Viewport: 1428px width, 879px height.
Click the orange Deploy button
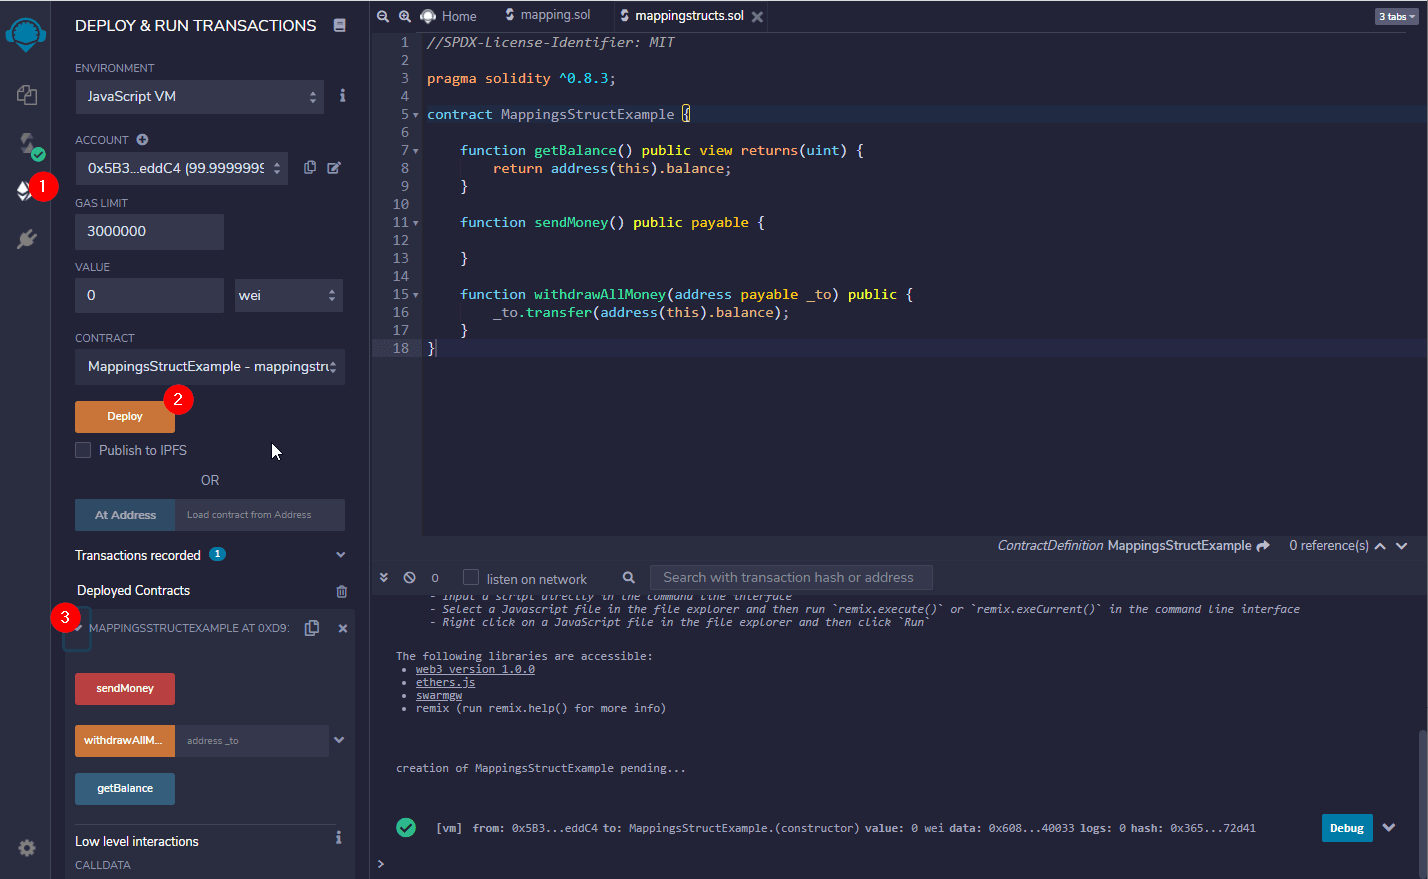coord(125,416)
